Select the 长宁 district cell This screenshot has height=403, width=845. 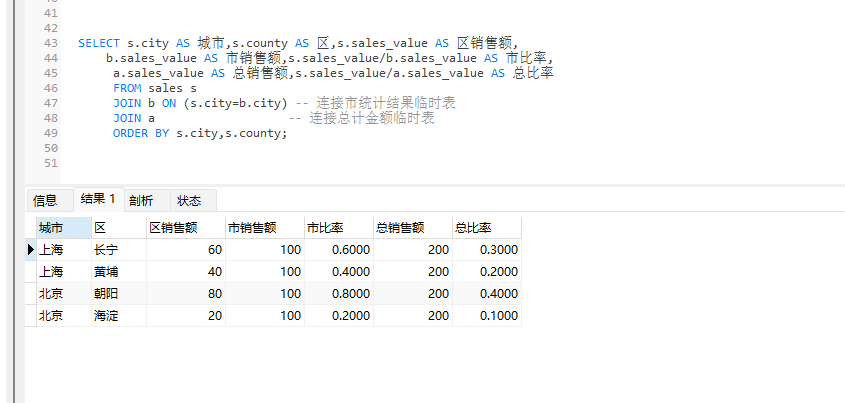coord(119,250)
